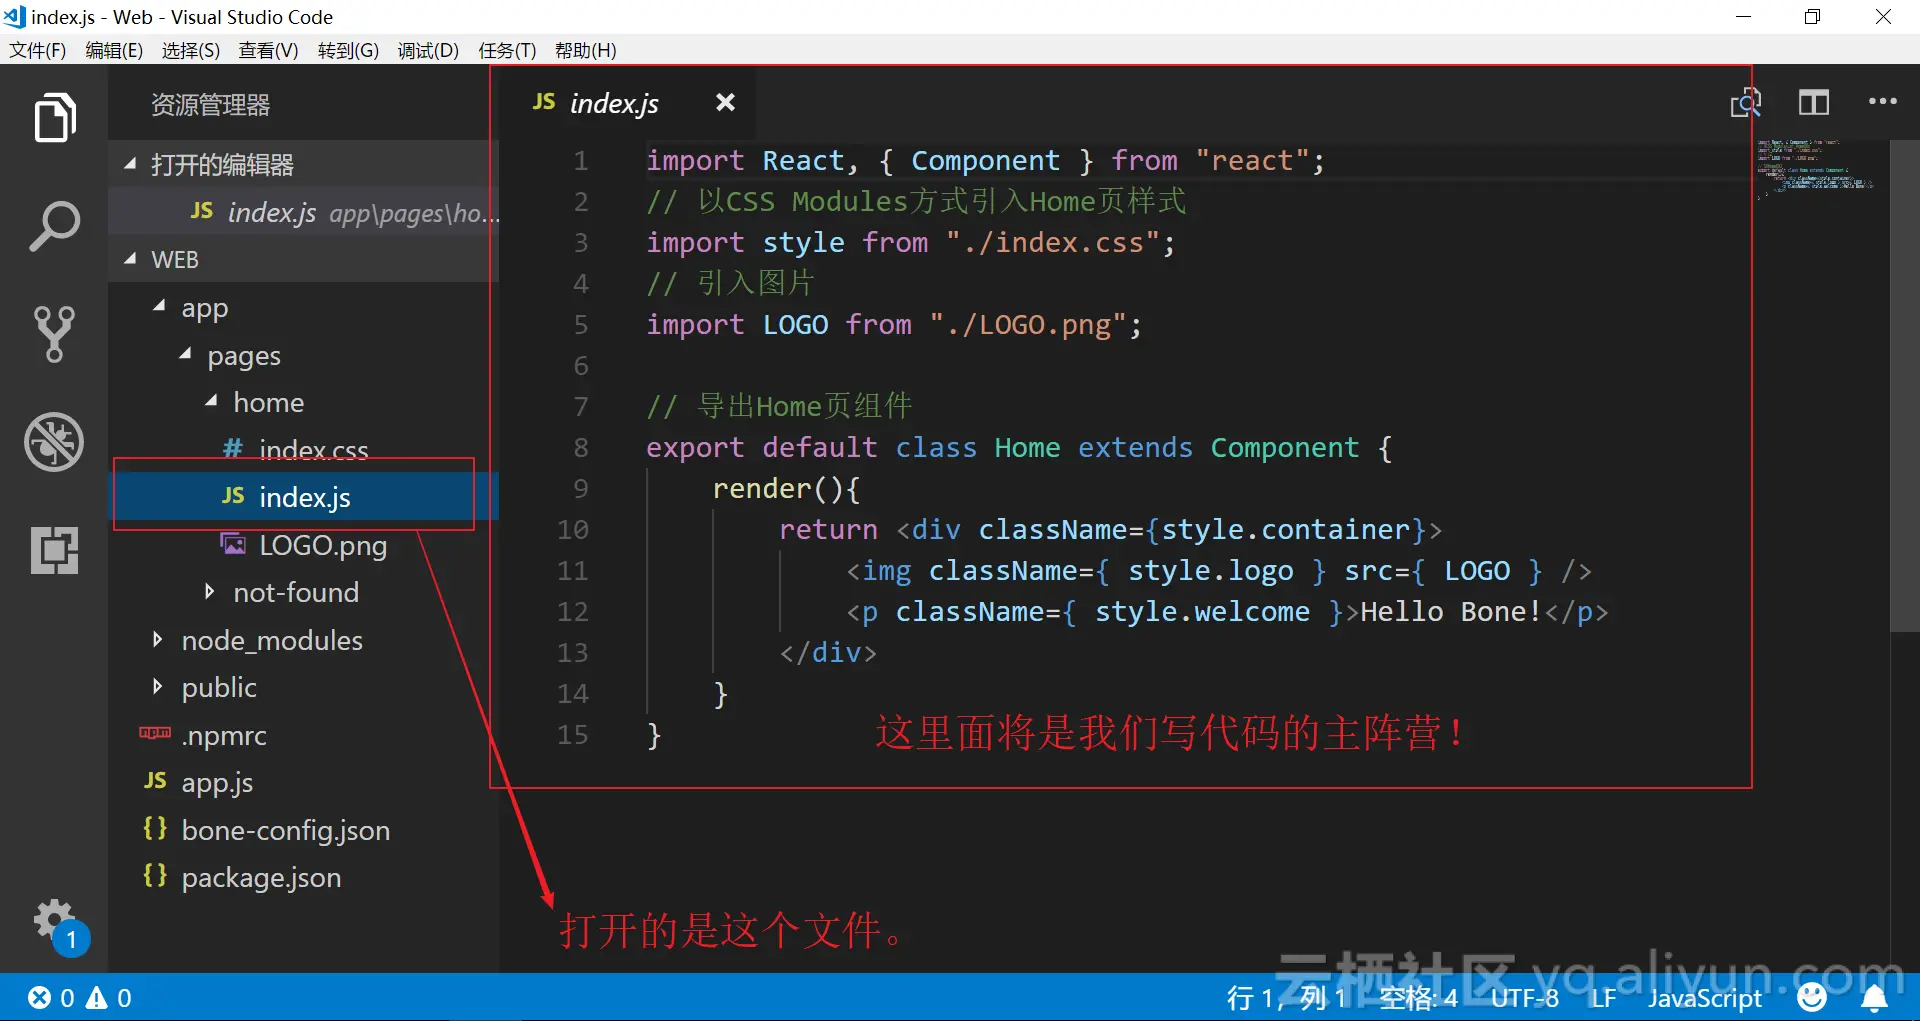This screenshot has width=1920, height=1021.
Task: Click the JS icon on index.js tab
Action: pos(544,102)
